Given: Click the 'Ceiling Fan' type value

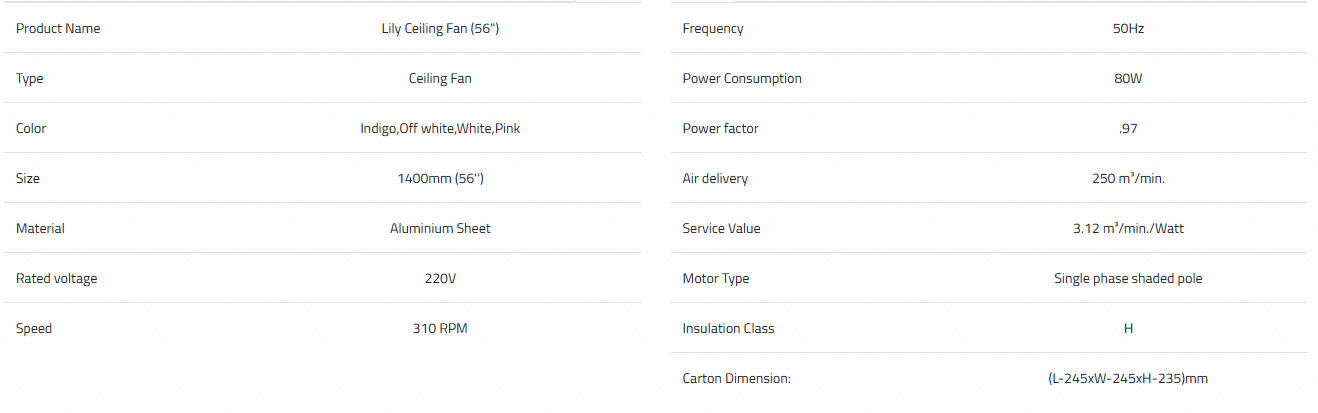Looking at the screenshot, I should (440, 79).
